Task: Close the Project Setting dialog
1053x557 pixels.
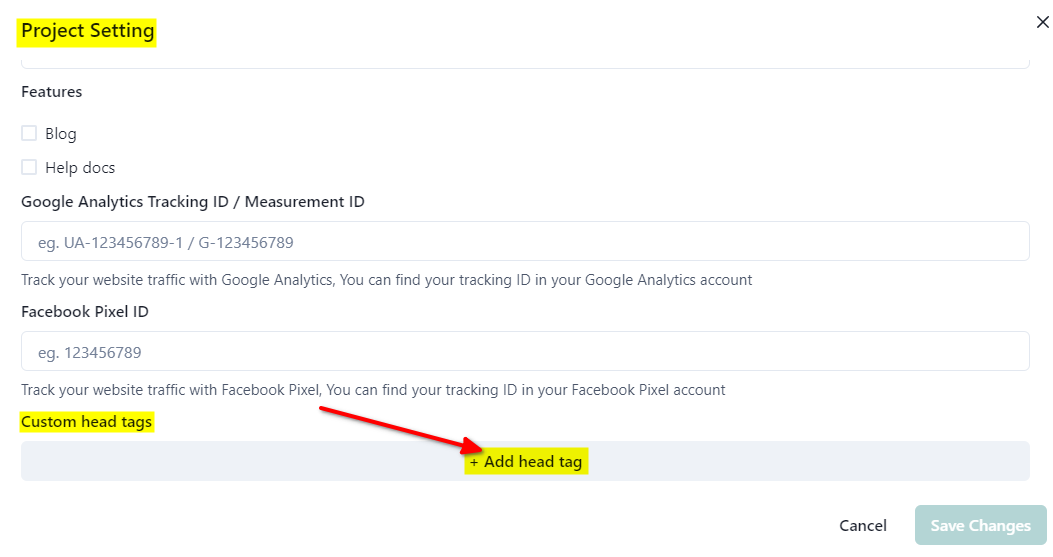Action: (1042, 22)
